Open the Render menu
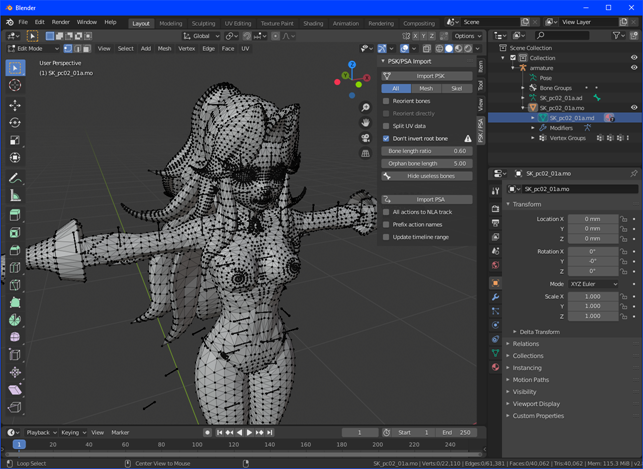643x469 pixels. pyautogui.click(x=61, y=22)
